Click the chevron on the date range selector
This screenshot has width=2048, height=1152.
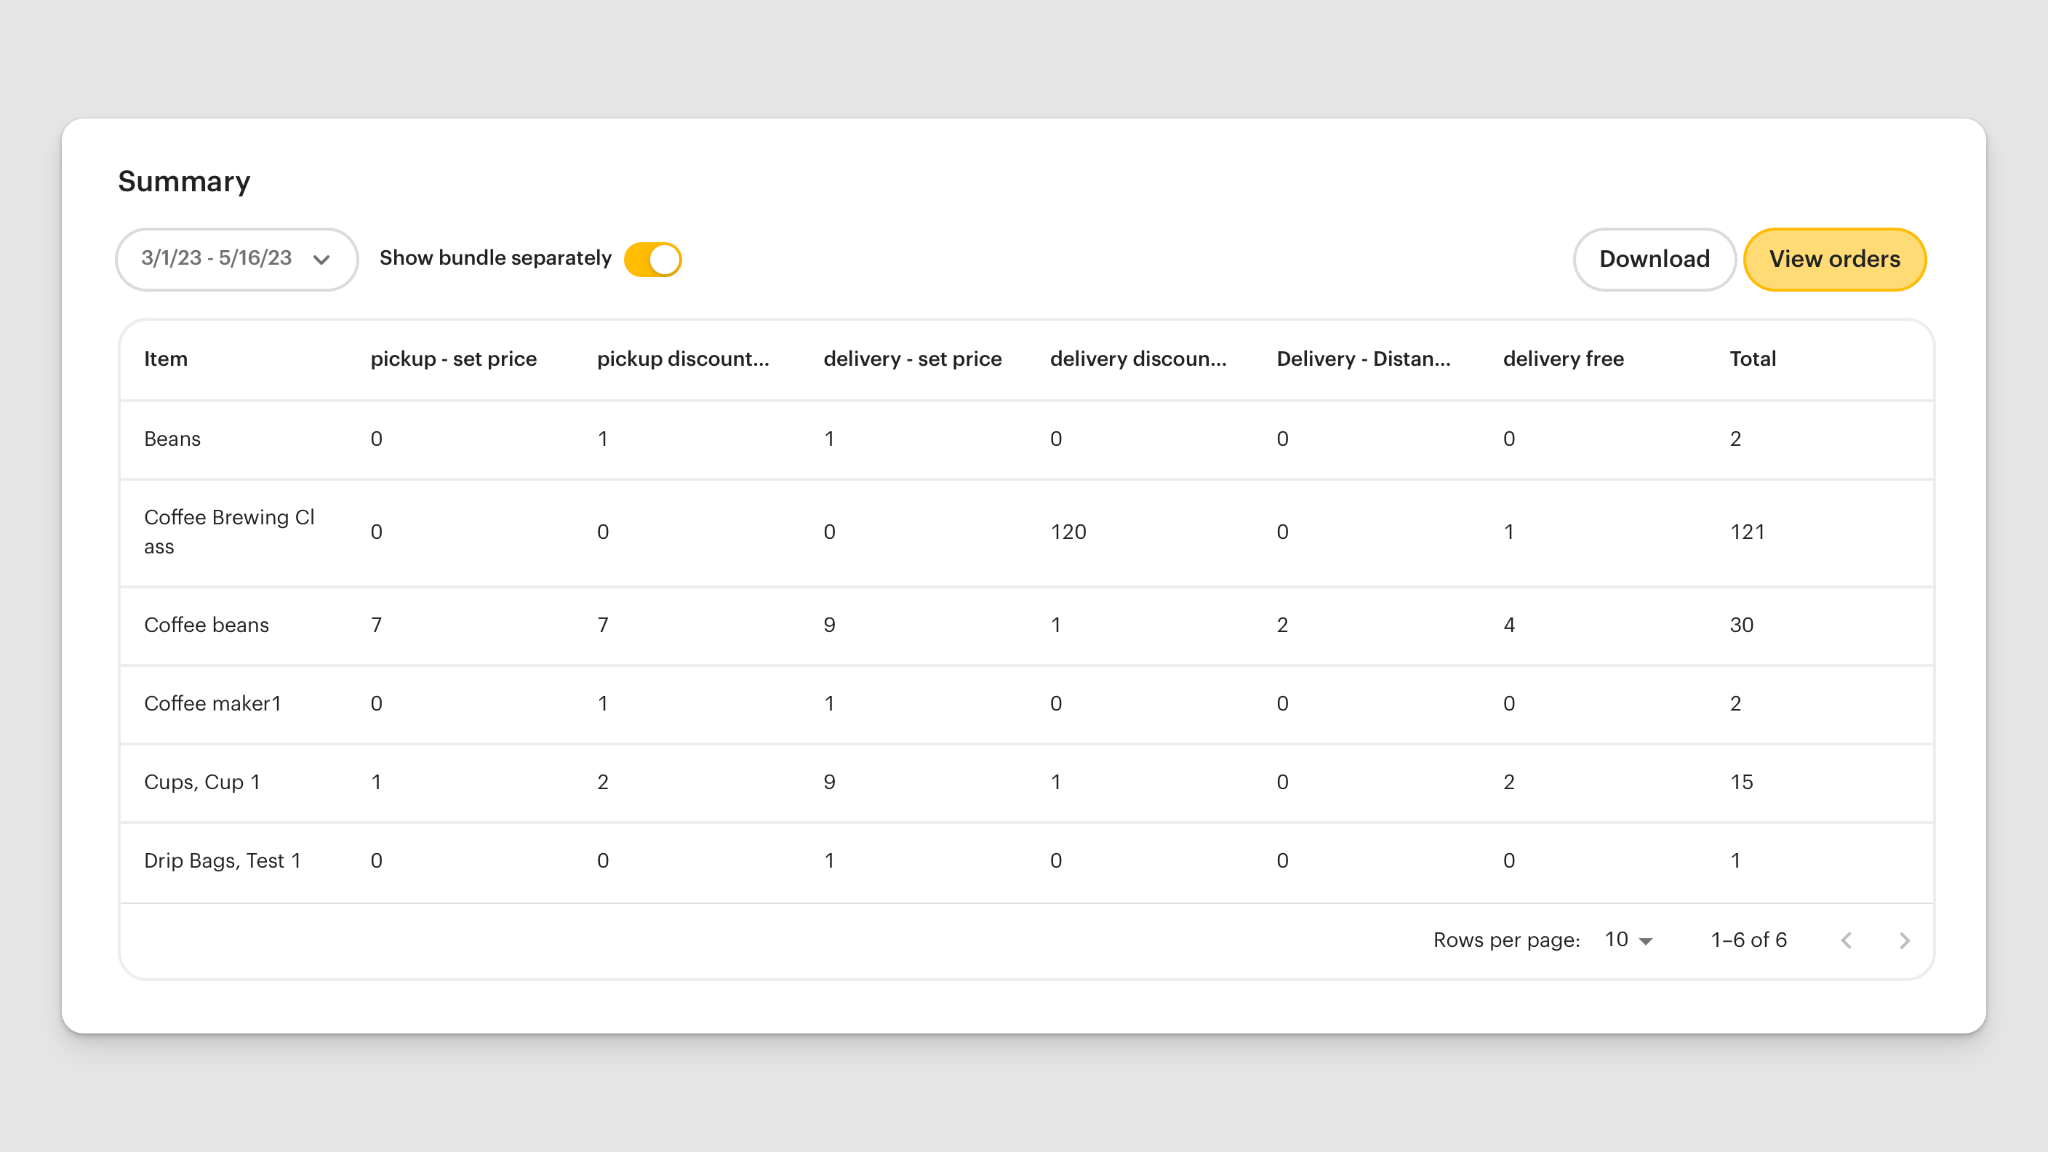coord(322,259)
